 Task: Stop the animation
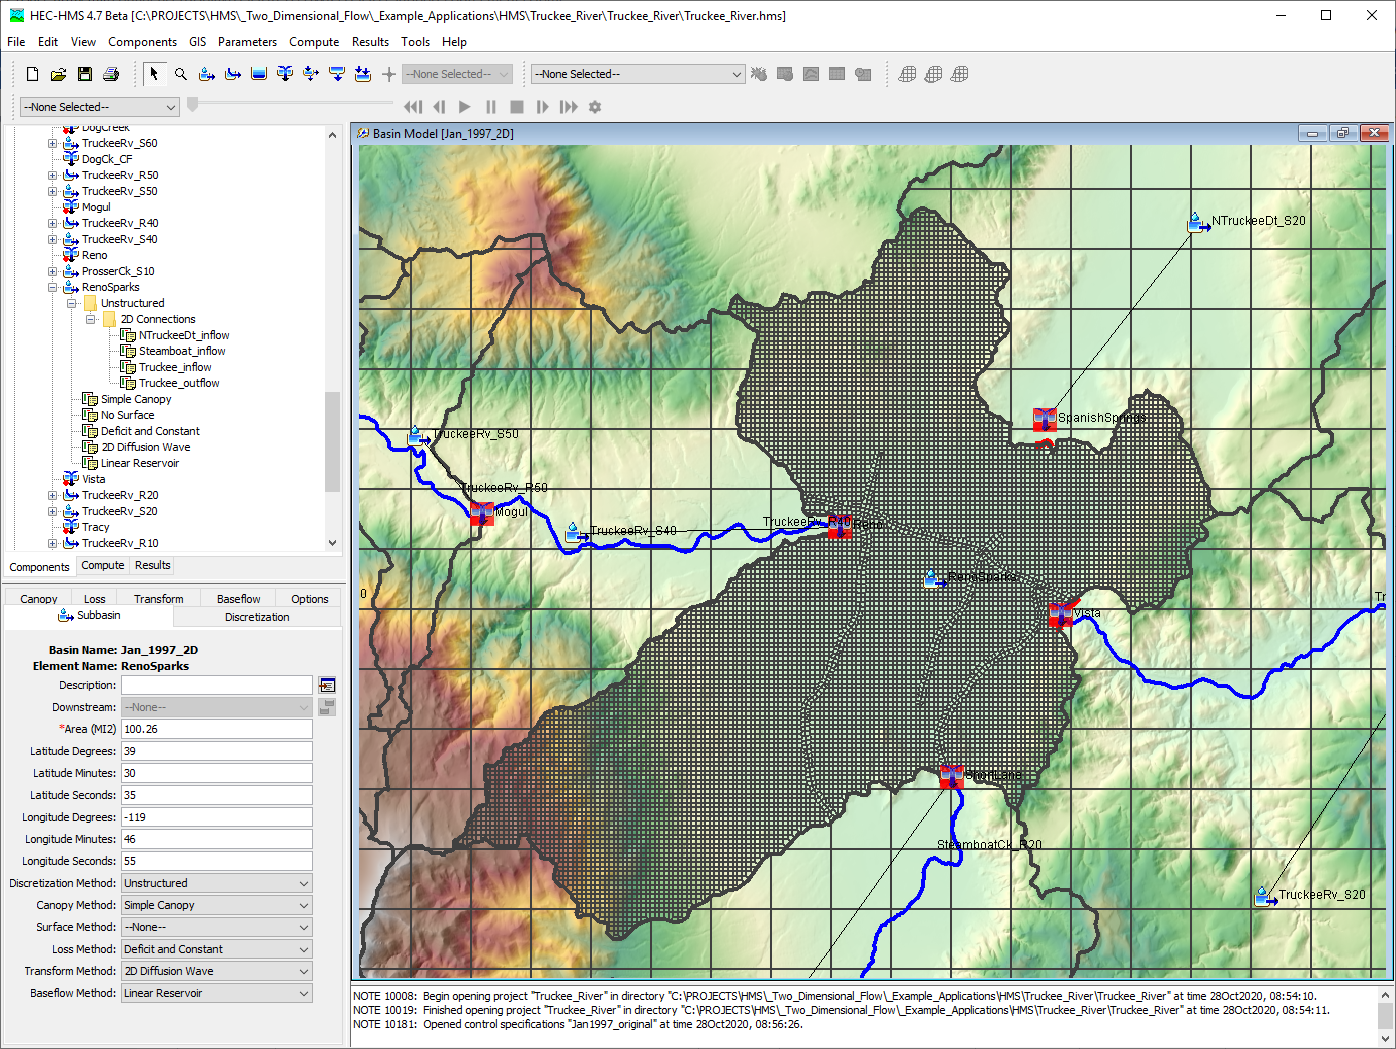(x=517, y=107)
